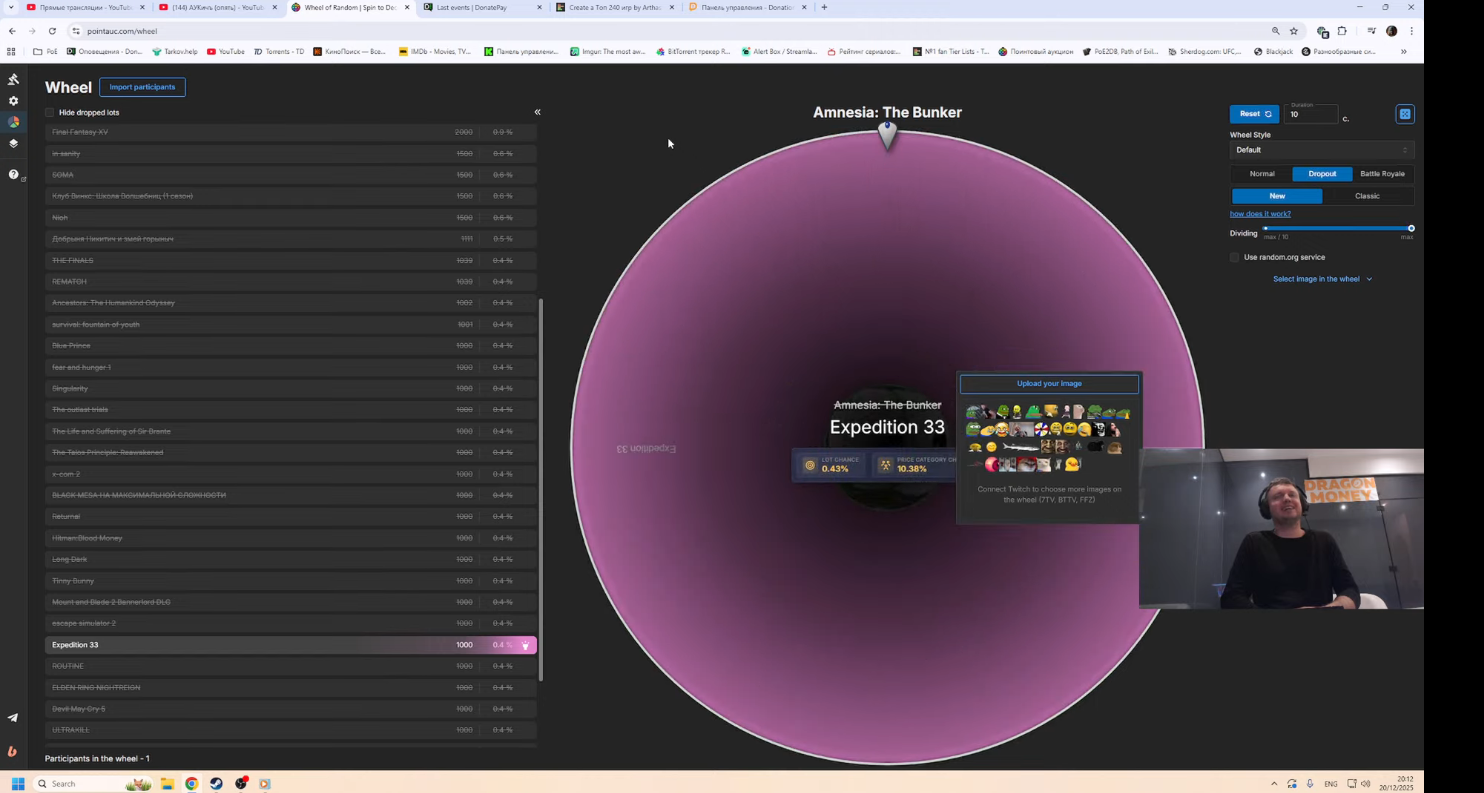Viewport: 1484px width, 793px height.
Task: Click the Duration input field
Action: [1312, 114]
